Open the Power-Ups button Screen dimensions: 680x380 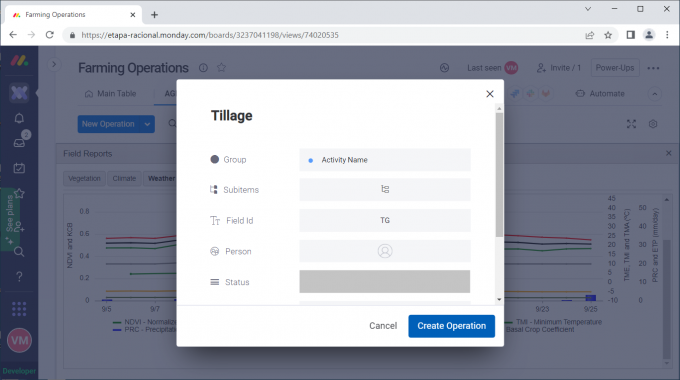[615, 68]
